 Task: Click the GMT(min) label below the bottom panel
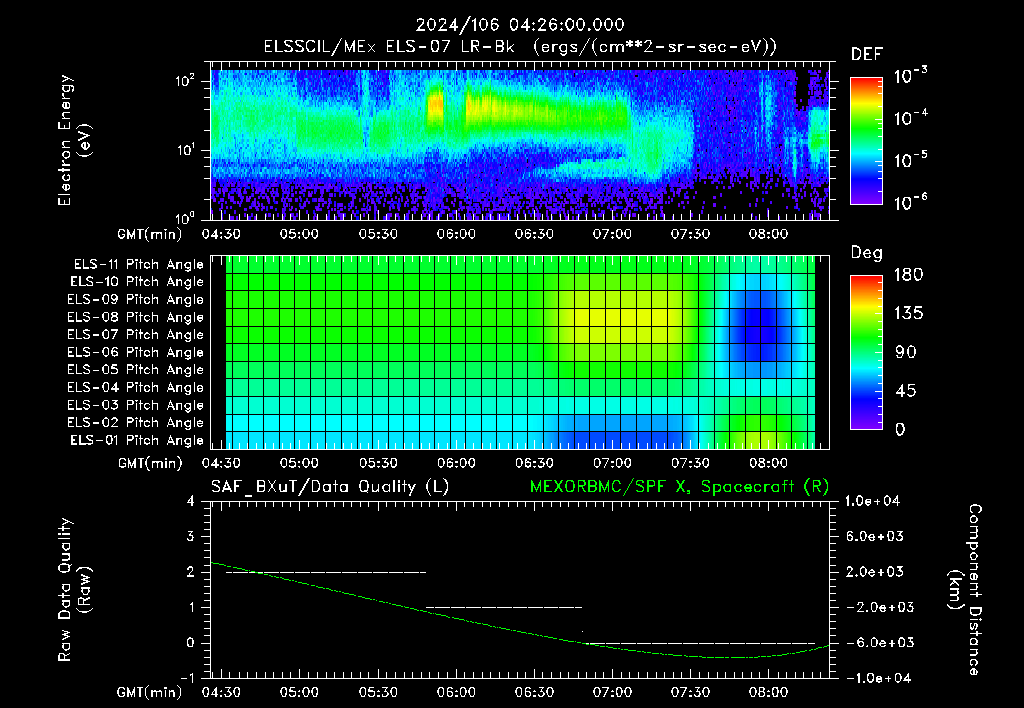click(150, 692)
